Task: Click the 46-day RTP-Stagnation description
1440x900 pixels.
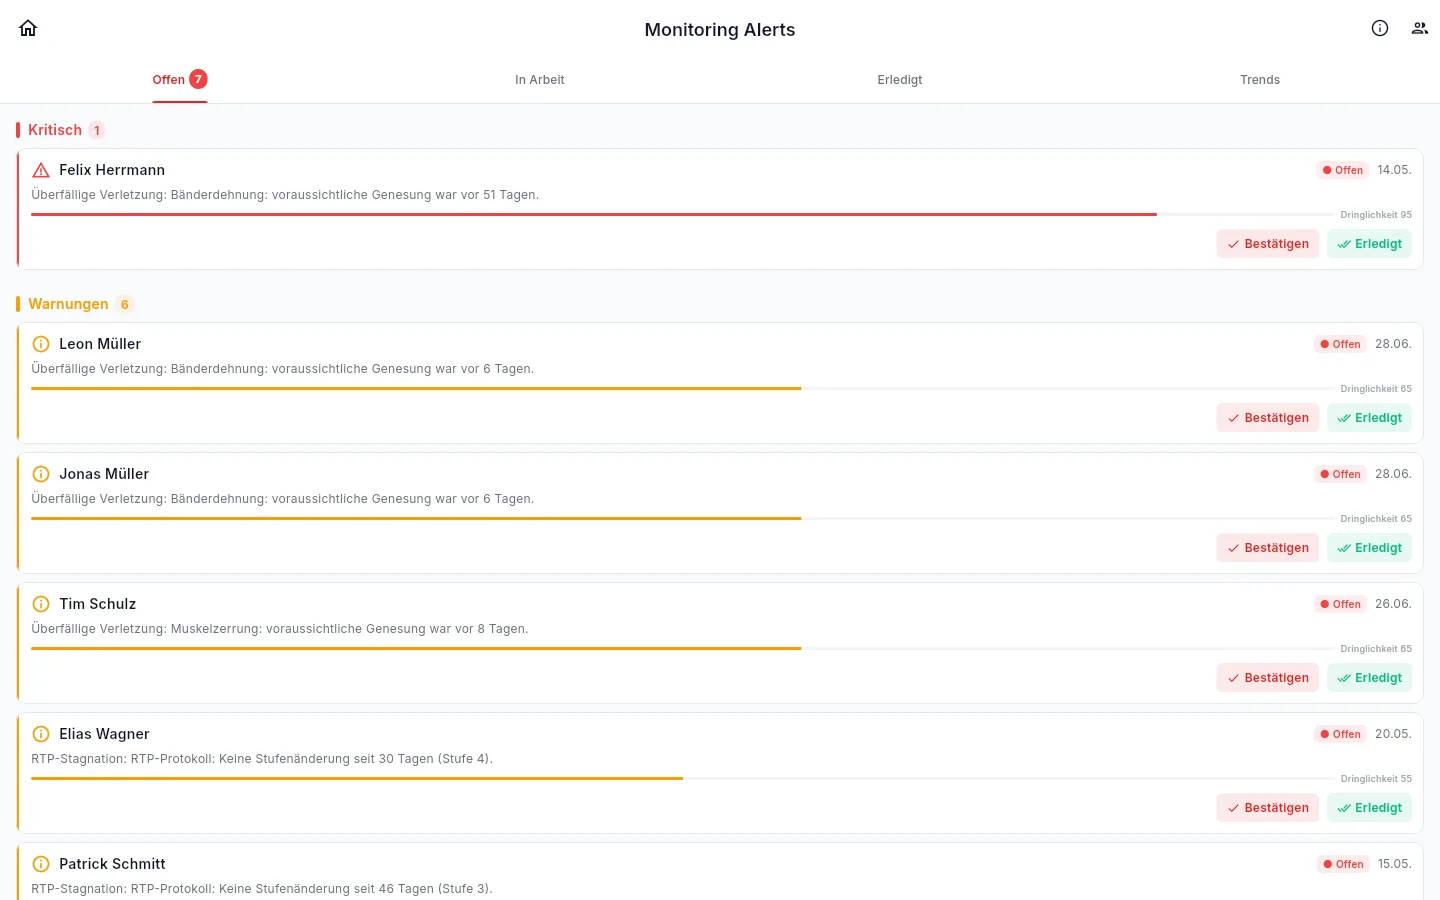Action: (x=262, y=889)
